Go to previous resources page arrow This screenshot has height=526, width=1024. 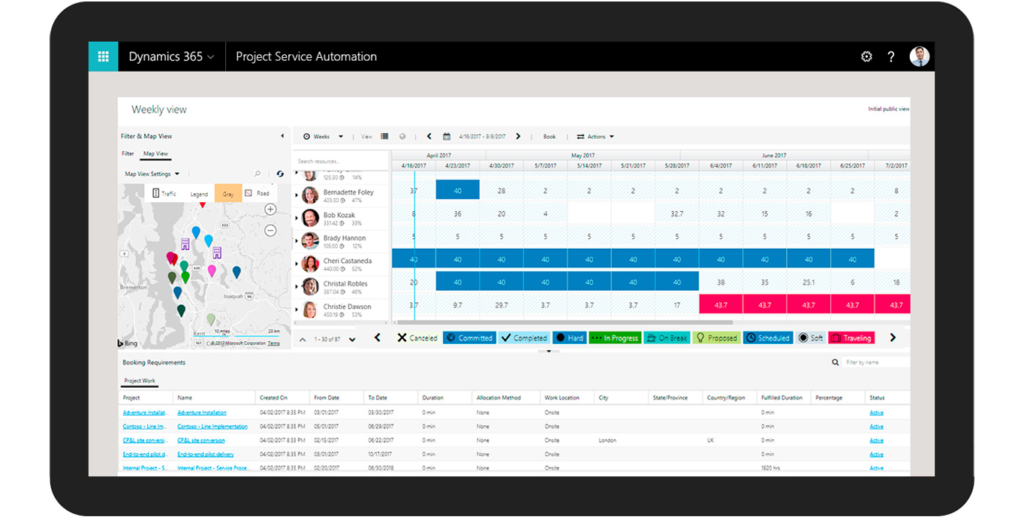[302, 339]
